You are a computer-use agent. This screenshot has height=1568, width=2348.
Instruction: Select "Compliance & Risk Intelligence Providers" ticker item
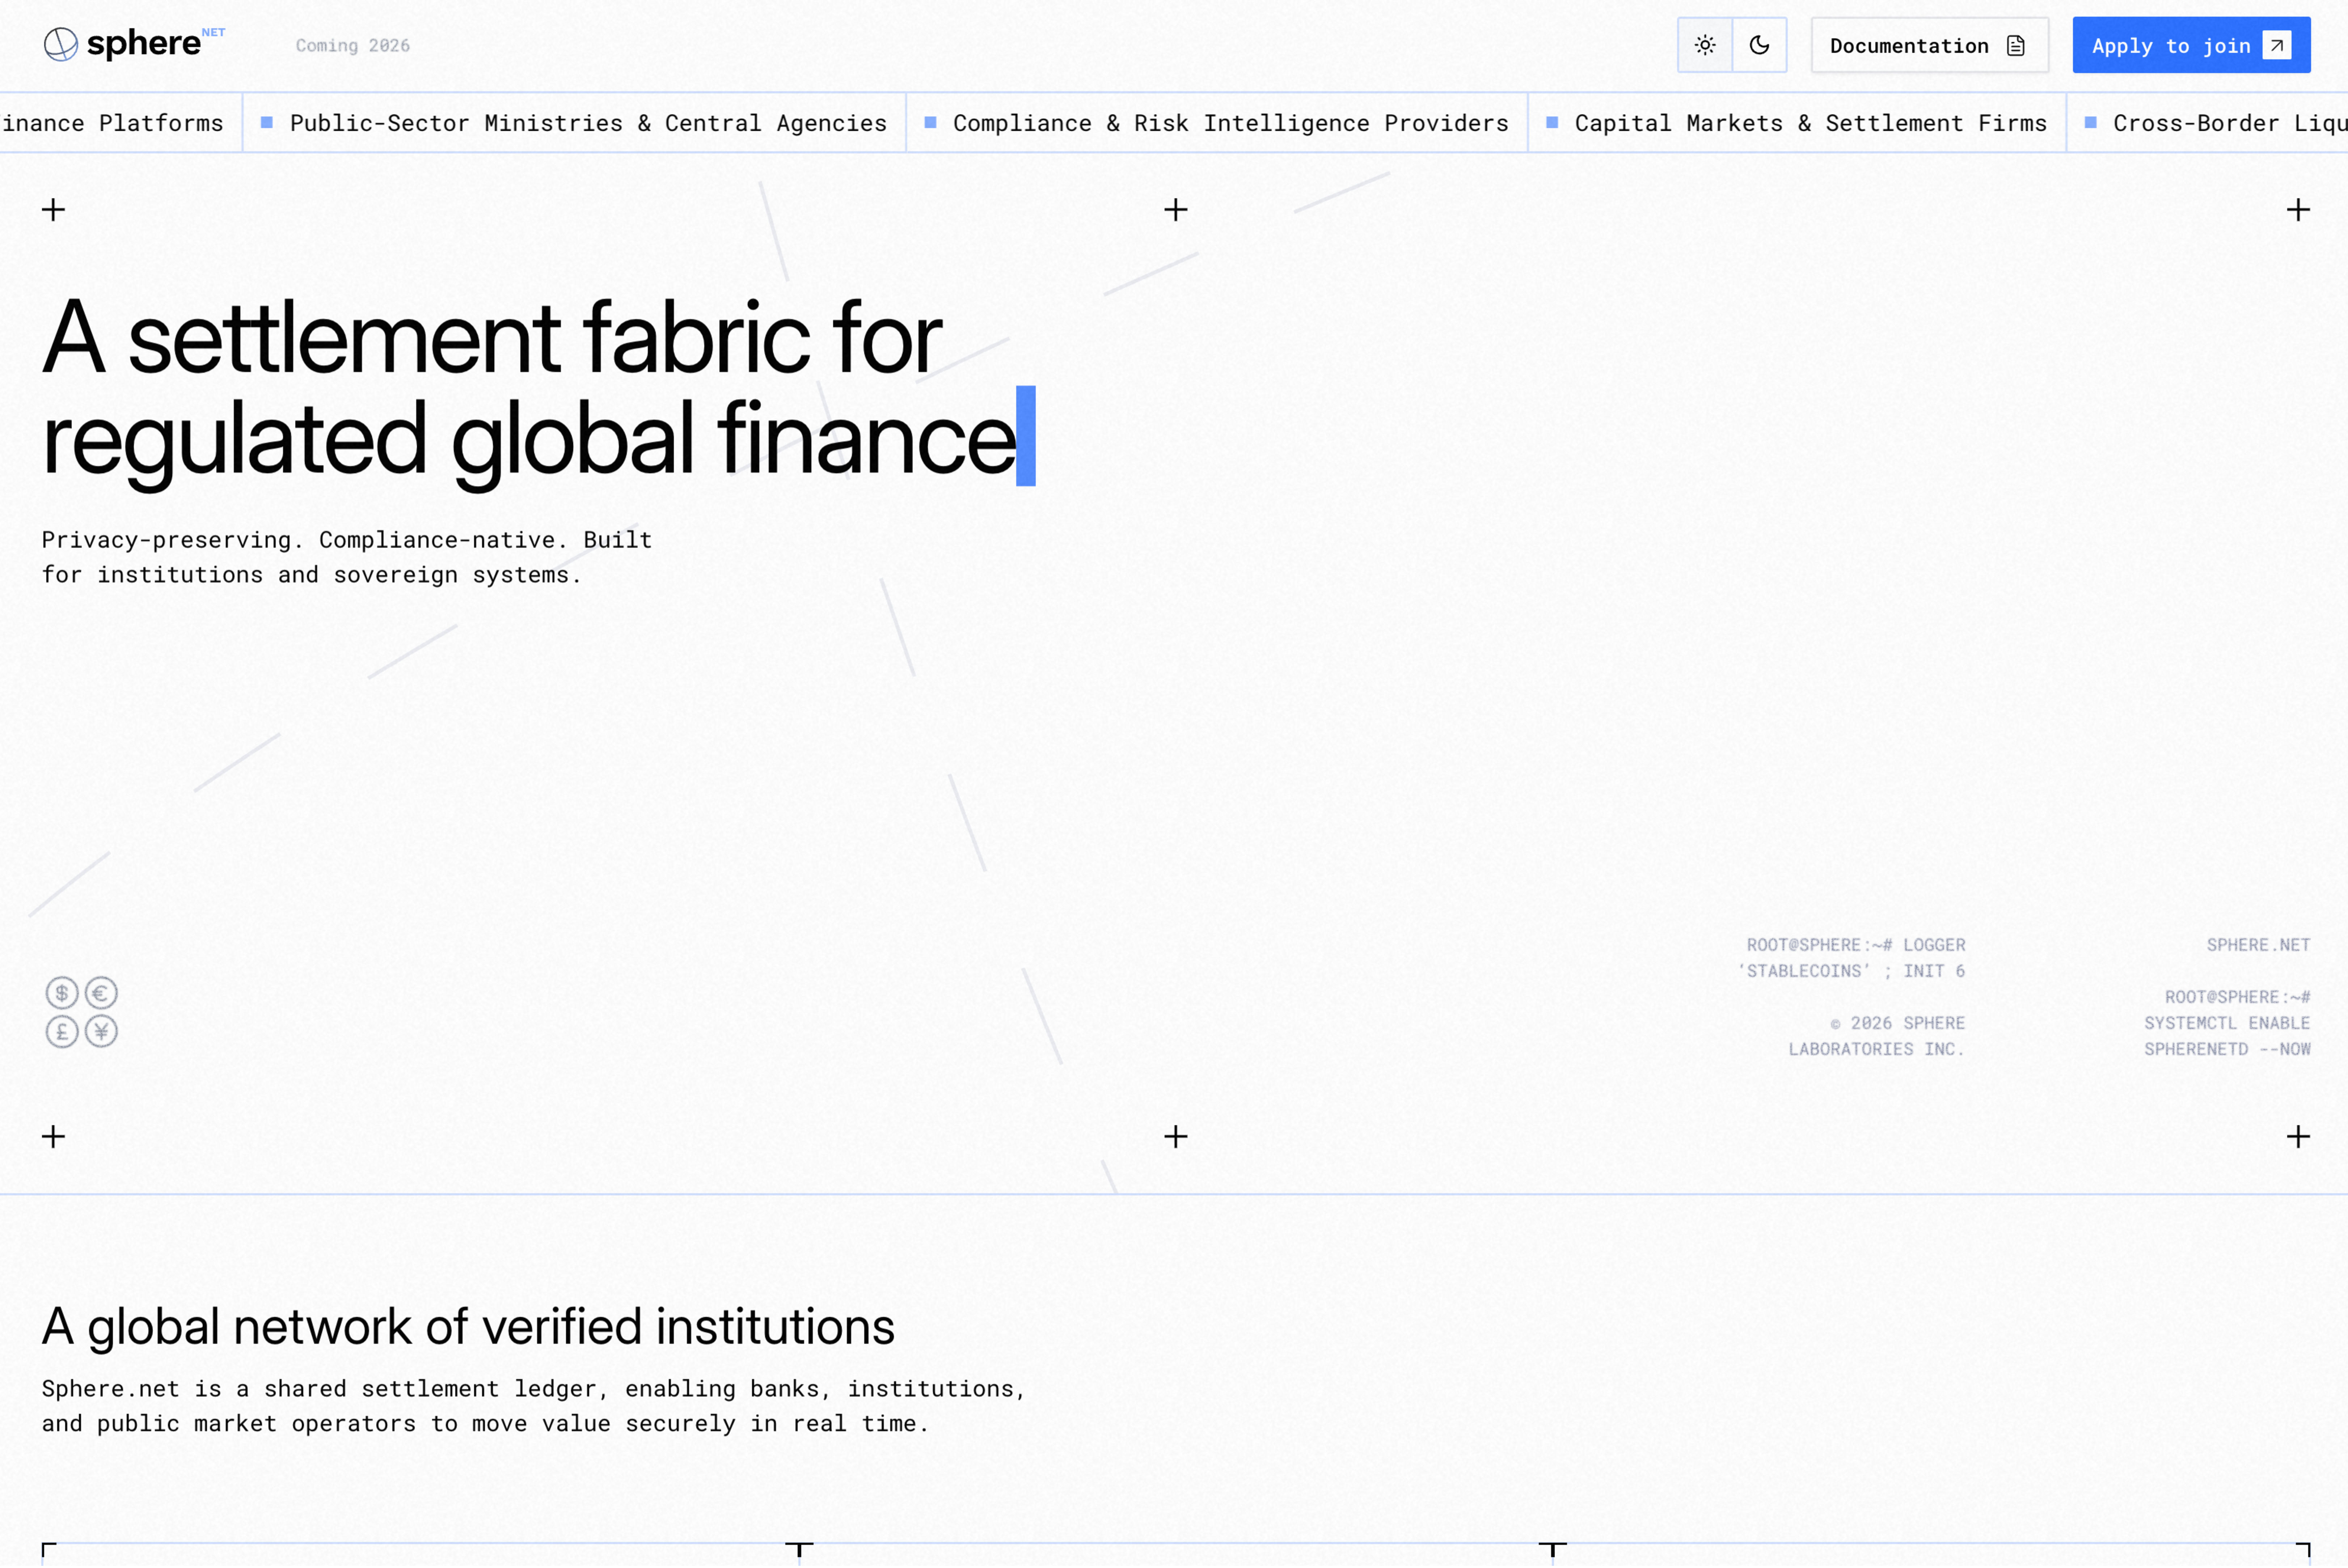coord(1217,123)
